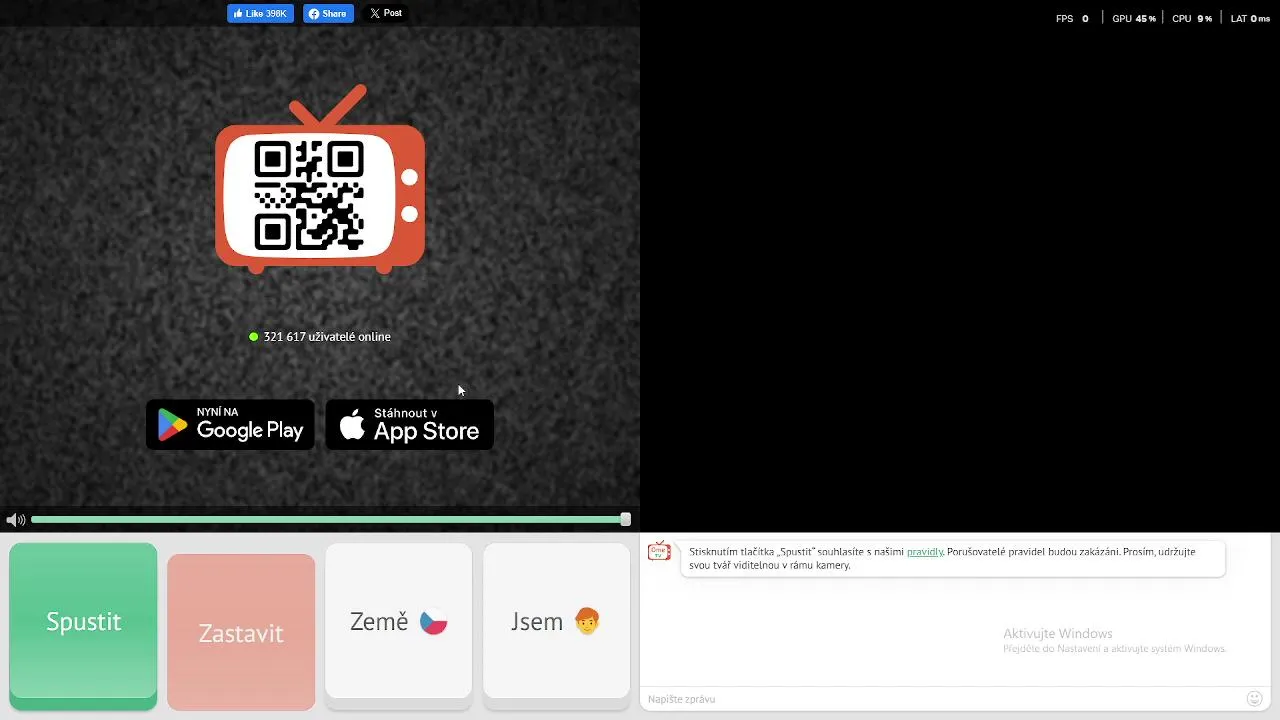Image resolution: width=1280 pixels, height=720 pixels.
Task: Click the FPS counter in overlay
Action: [1072, 19]
